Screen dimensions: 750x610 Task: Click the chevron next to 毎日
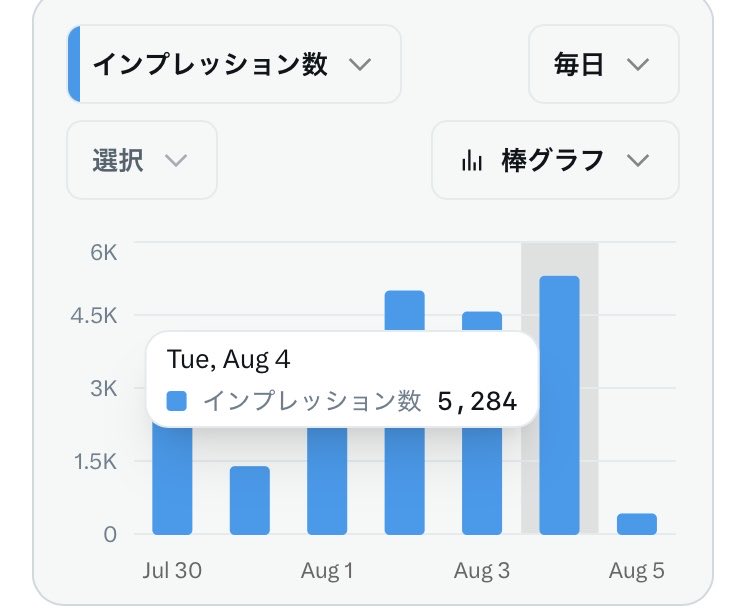coord(638,64)
